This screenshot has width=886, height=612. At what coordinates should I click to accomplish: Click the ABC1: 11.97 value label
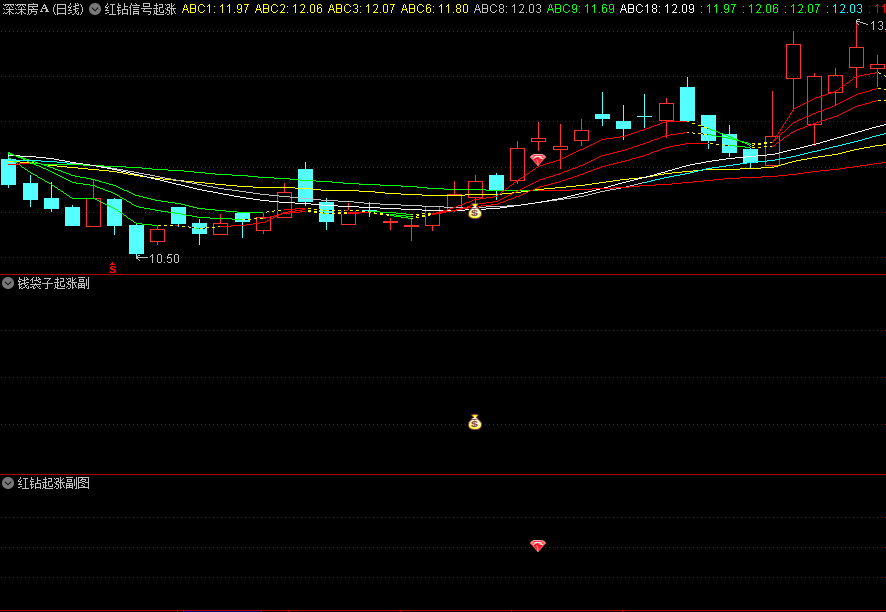click(215, 9)
